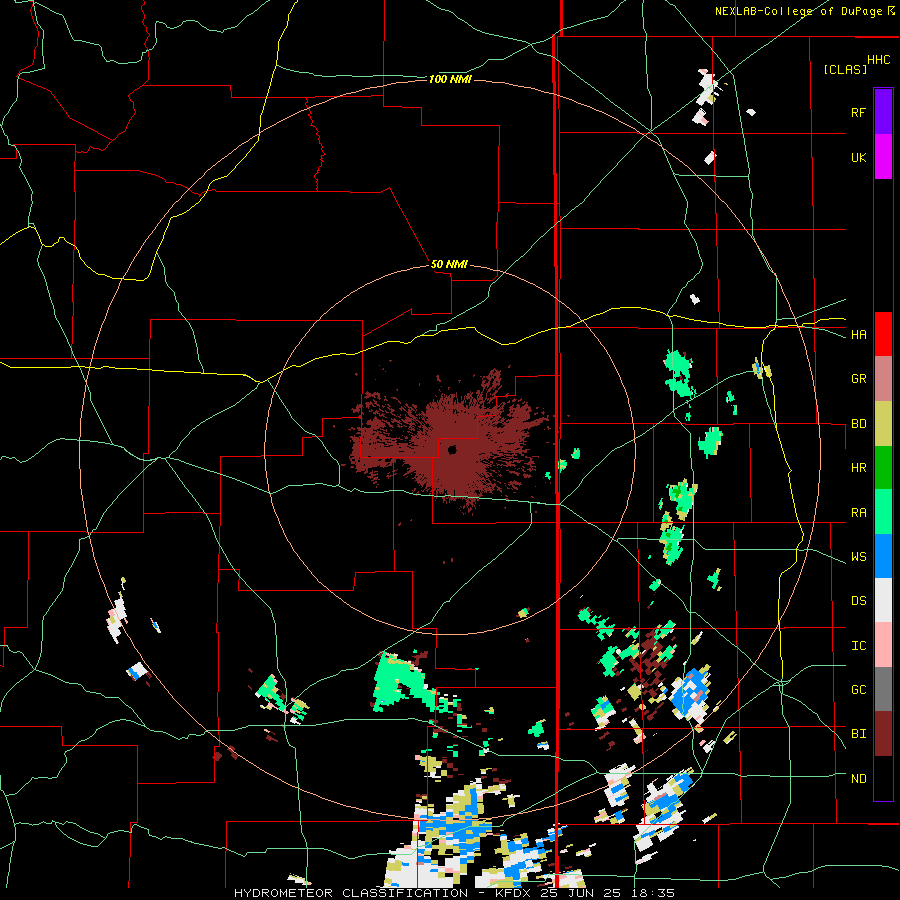Click the gray GC color swatch
This screenshot has width=900, height=900.
pyautogui.click(x=883, y=689)
